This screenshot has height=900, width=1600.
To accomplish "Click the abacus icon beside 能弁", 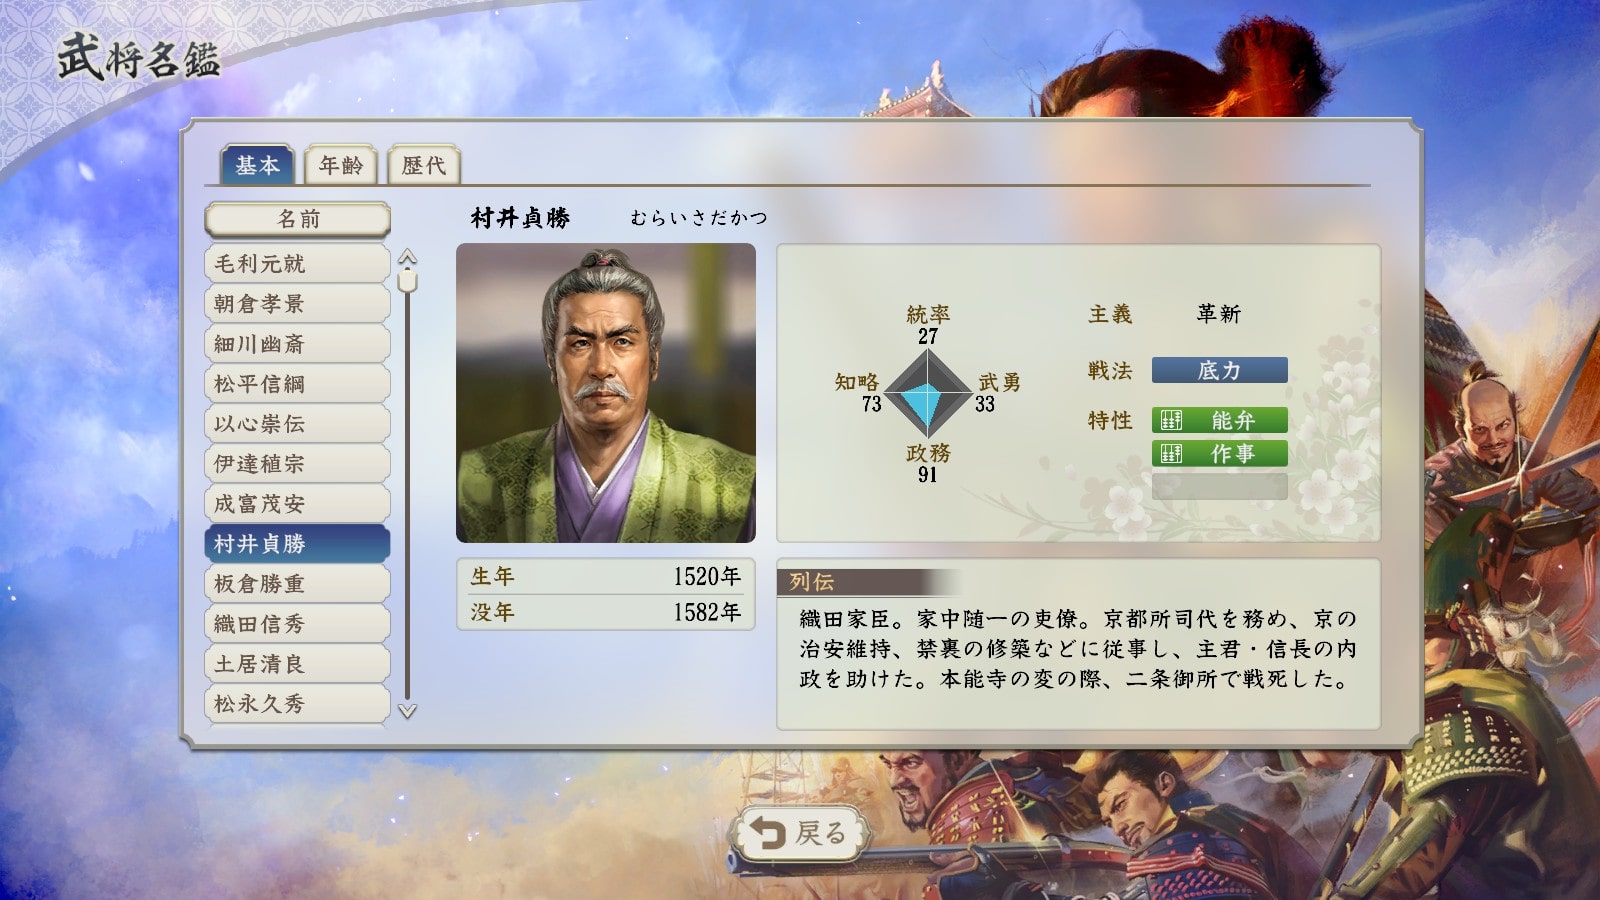I will (1171, 421).
